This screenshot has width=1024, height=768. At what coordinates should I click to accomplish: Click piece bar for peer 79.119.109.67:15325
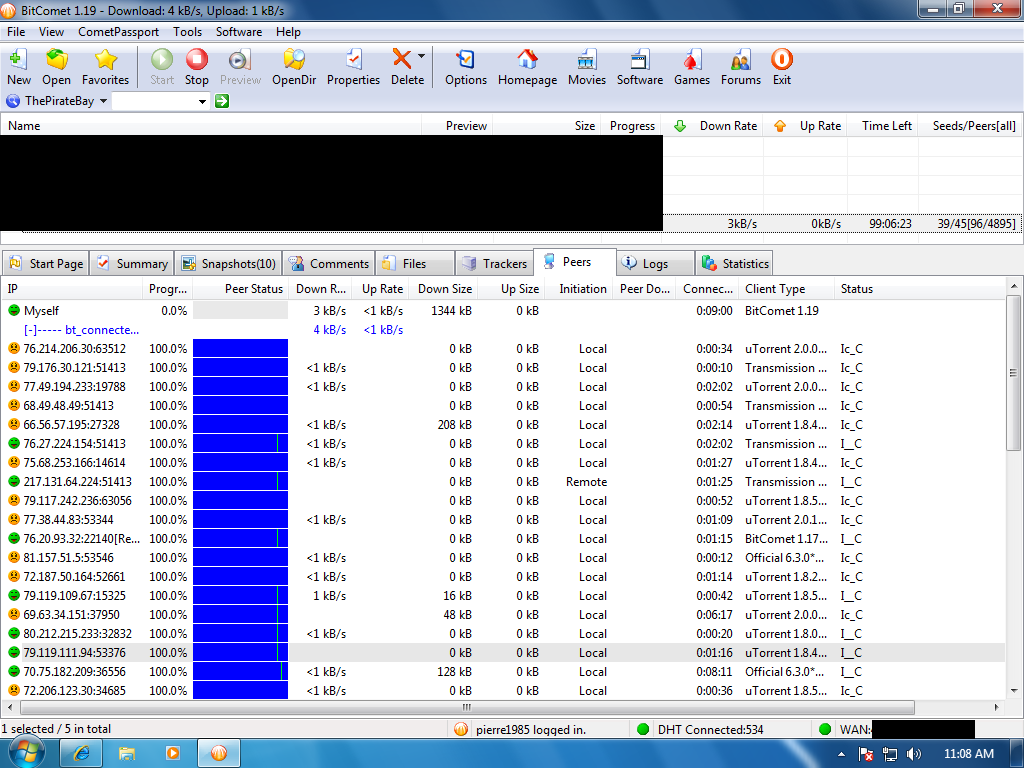(240, 596)
